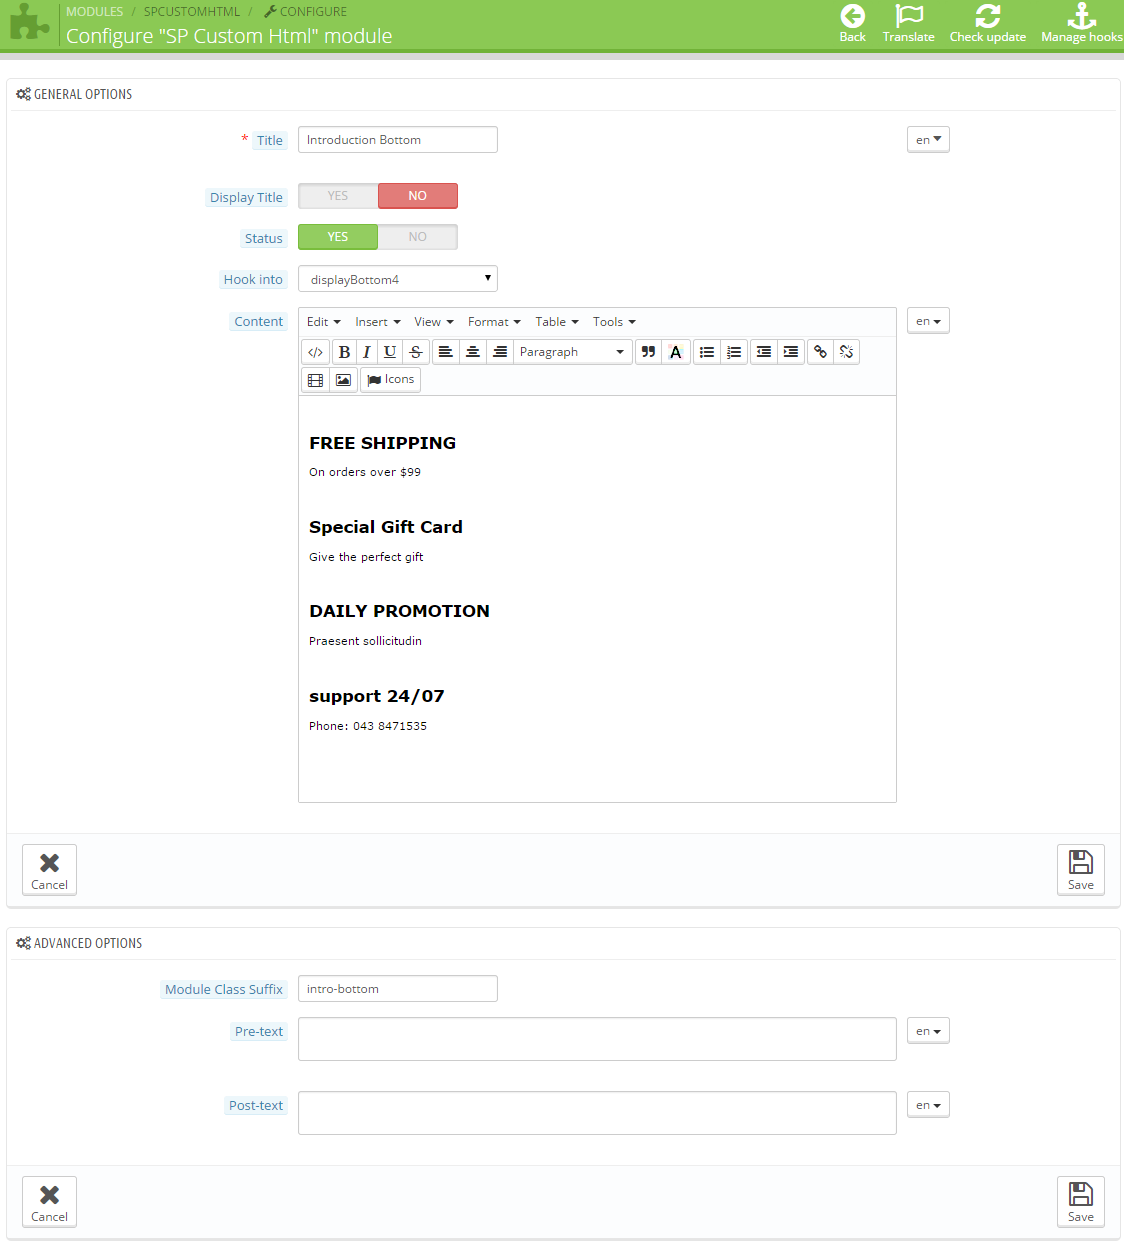Open the editor Format menu
The image size is (1124, 1245).
pyautogui.click(x=494, y=322)
